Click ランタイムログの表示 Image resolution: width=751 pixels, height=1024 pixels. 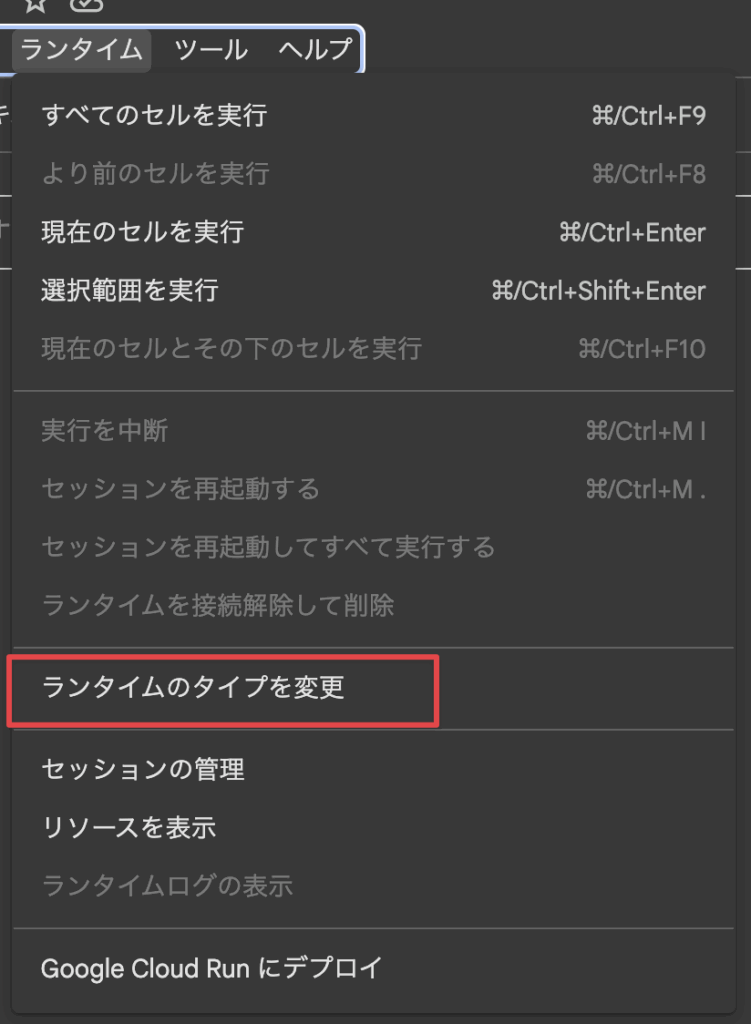(x=374, y=886)
